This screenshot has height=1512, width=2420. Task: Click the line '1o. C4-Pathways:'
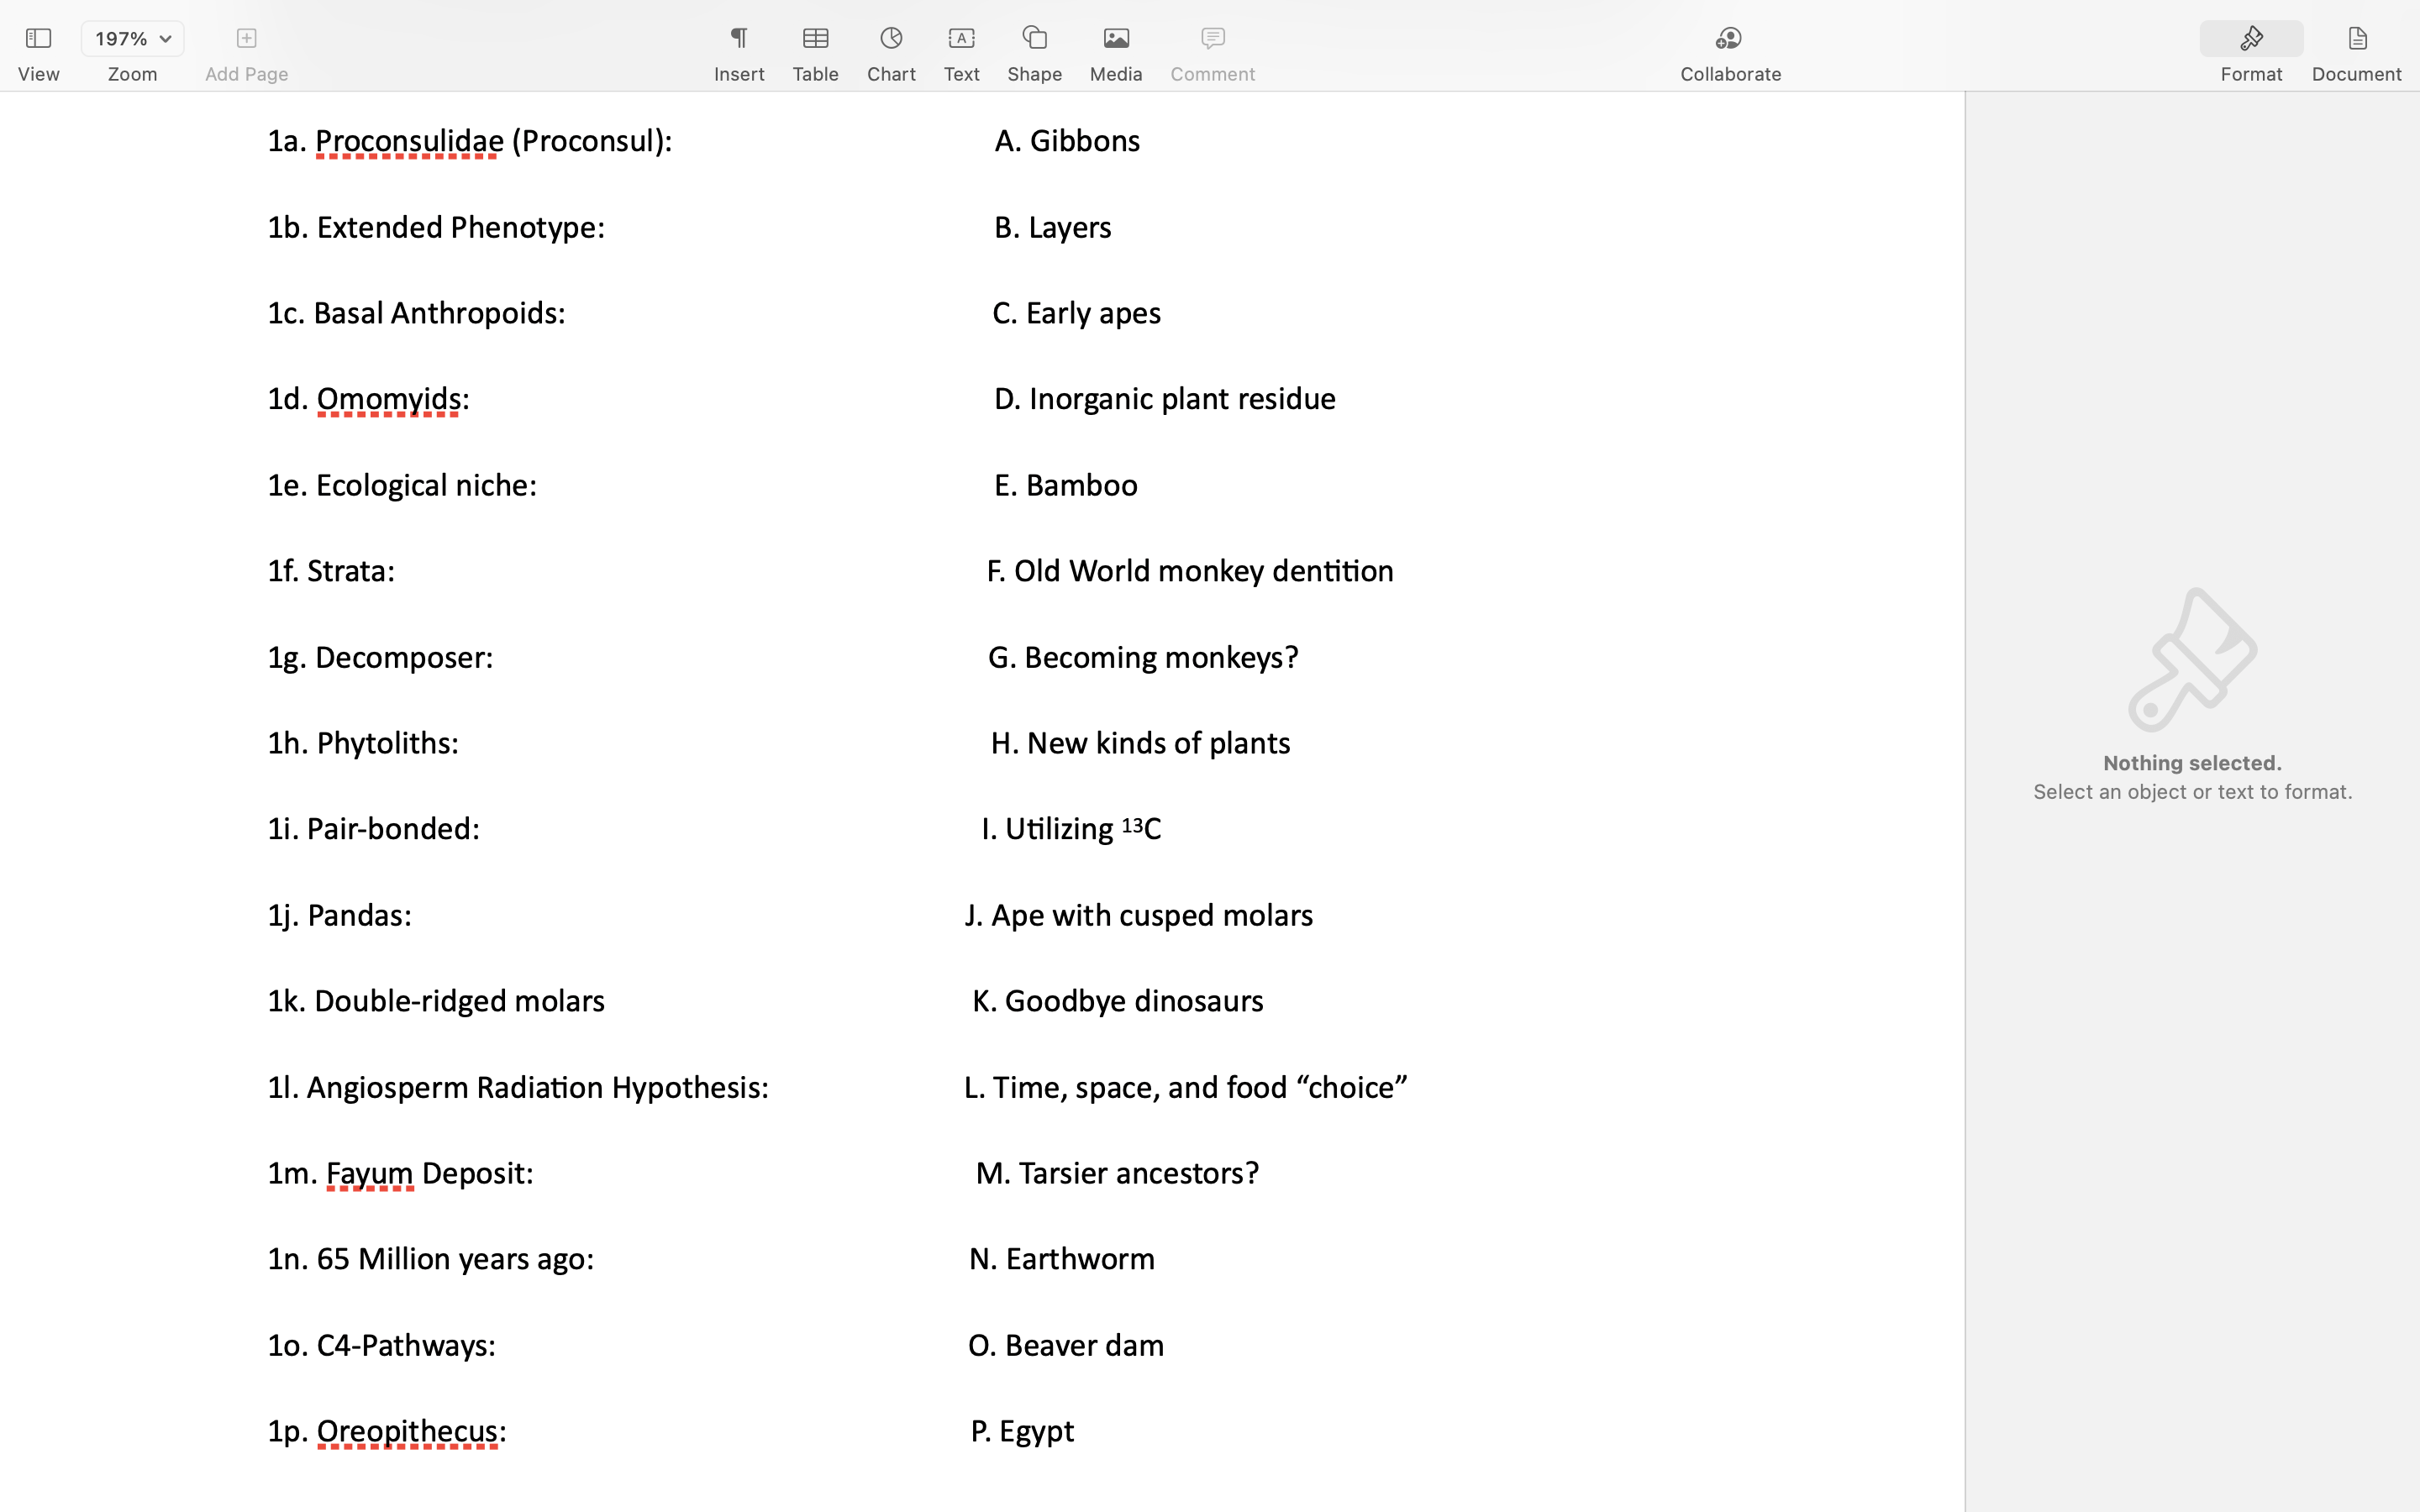pos(381,1346)
